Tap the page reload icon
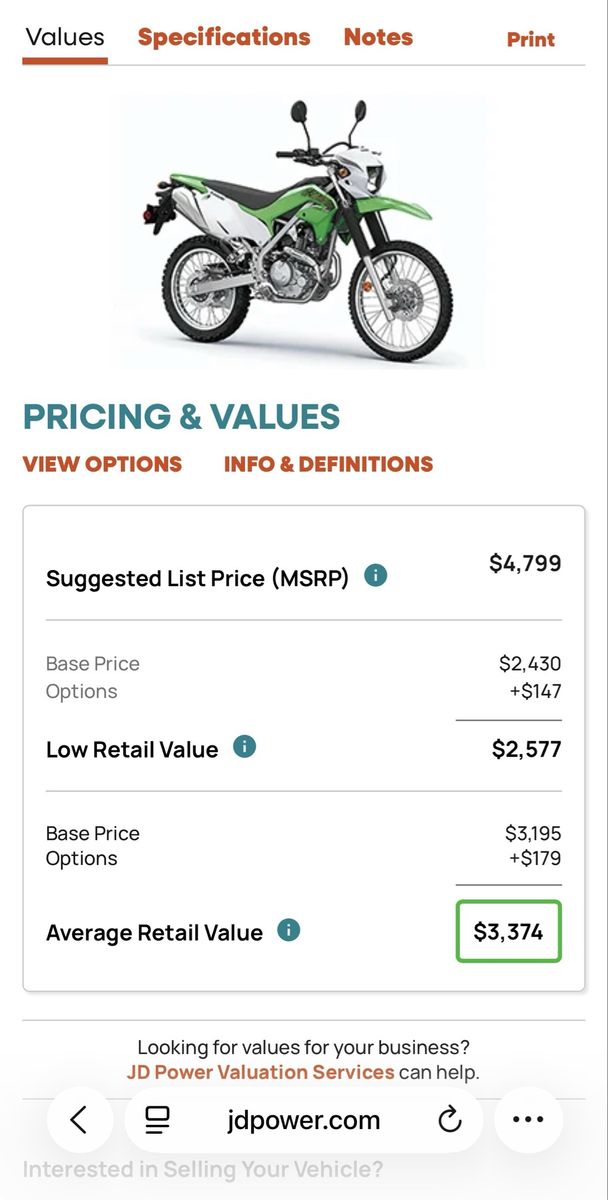608x1200 pixels. [450, 1120]
